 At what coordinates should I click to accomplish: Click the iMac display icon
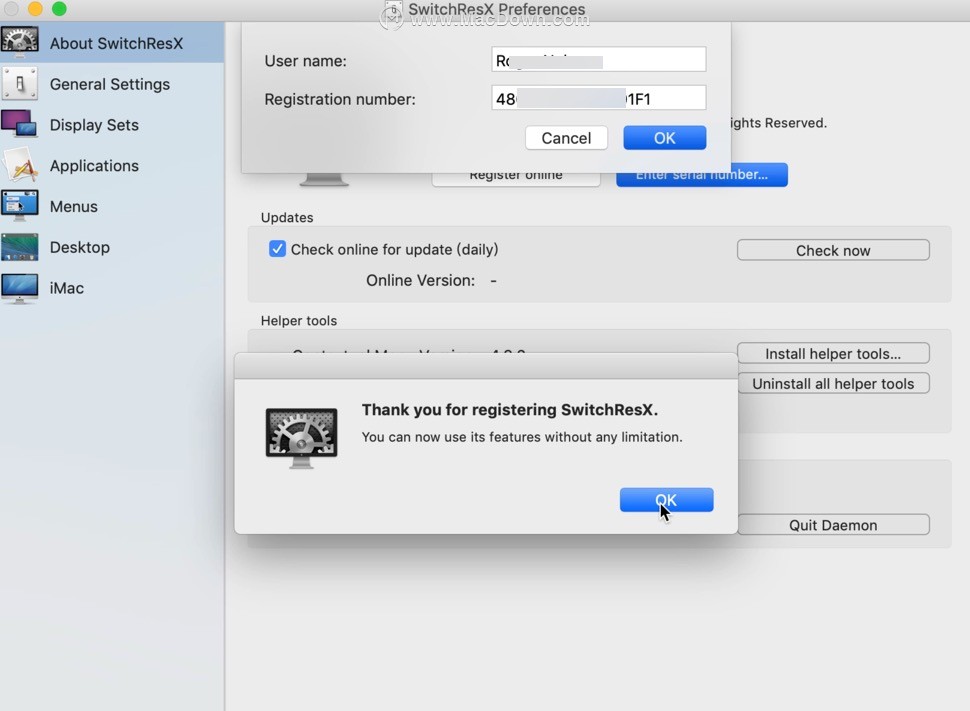(20, 288)
